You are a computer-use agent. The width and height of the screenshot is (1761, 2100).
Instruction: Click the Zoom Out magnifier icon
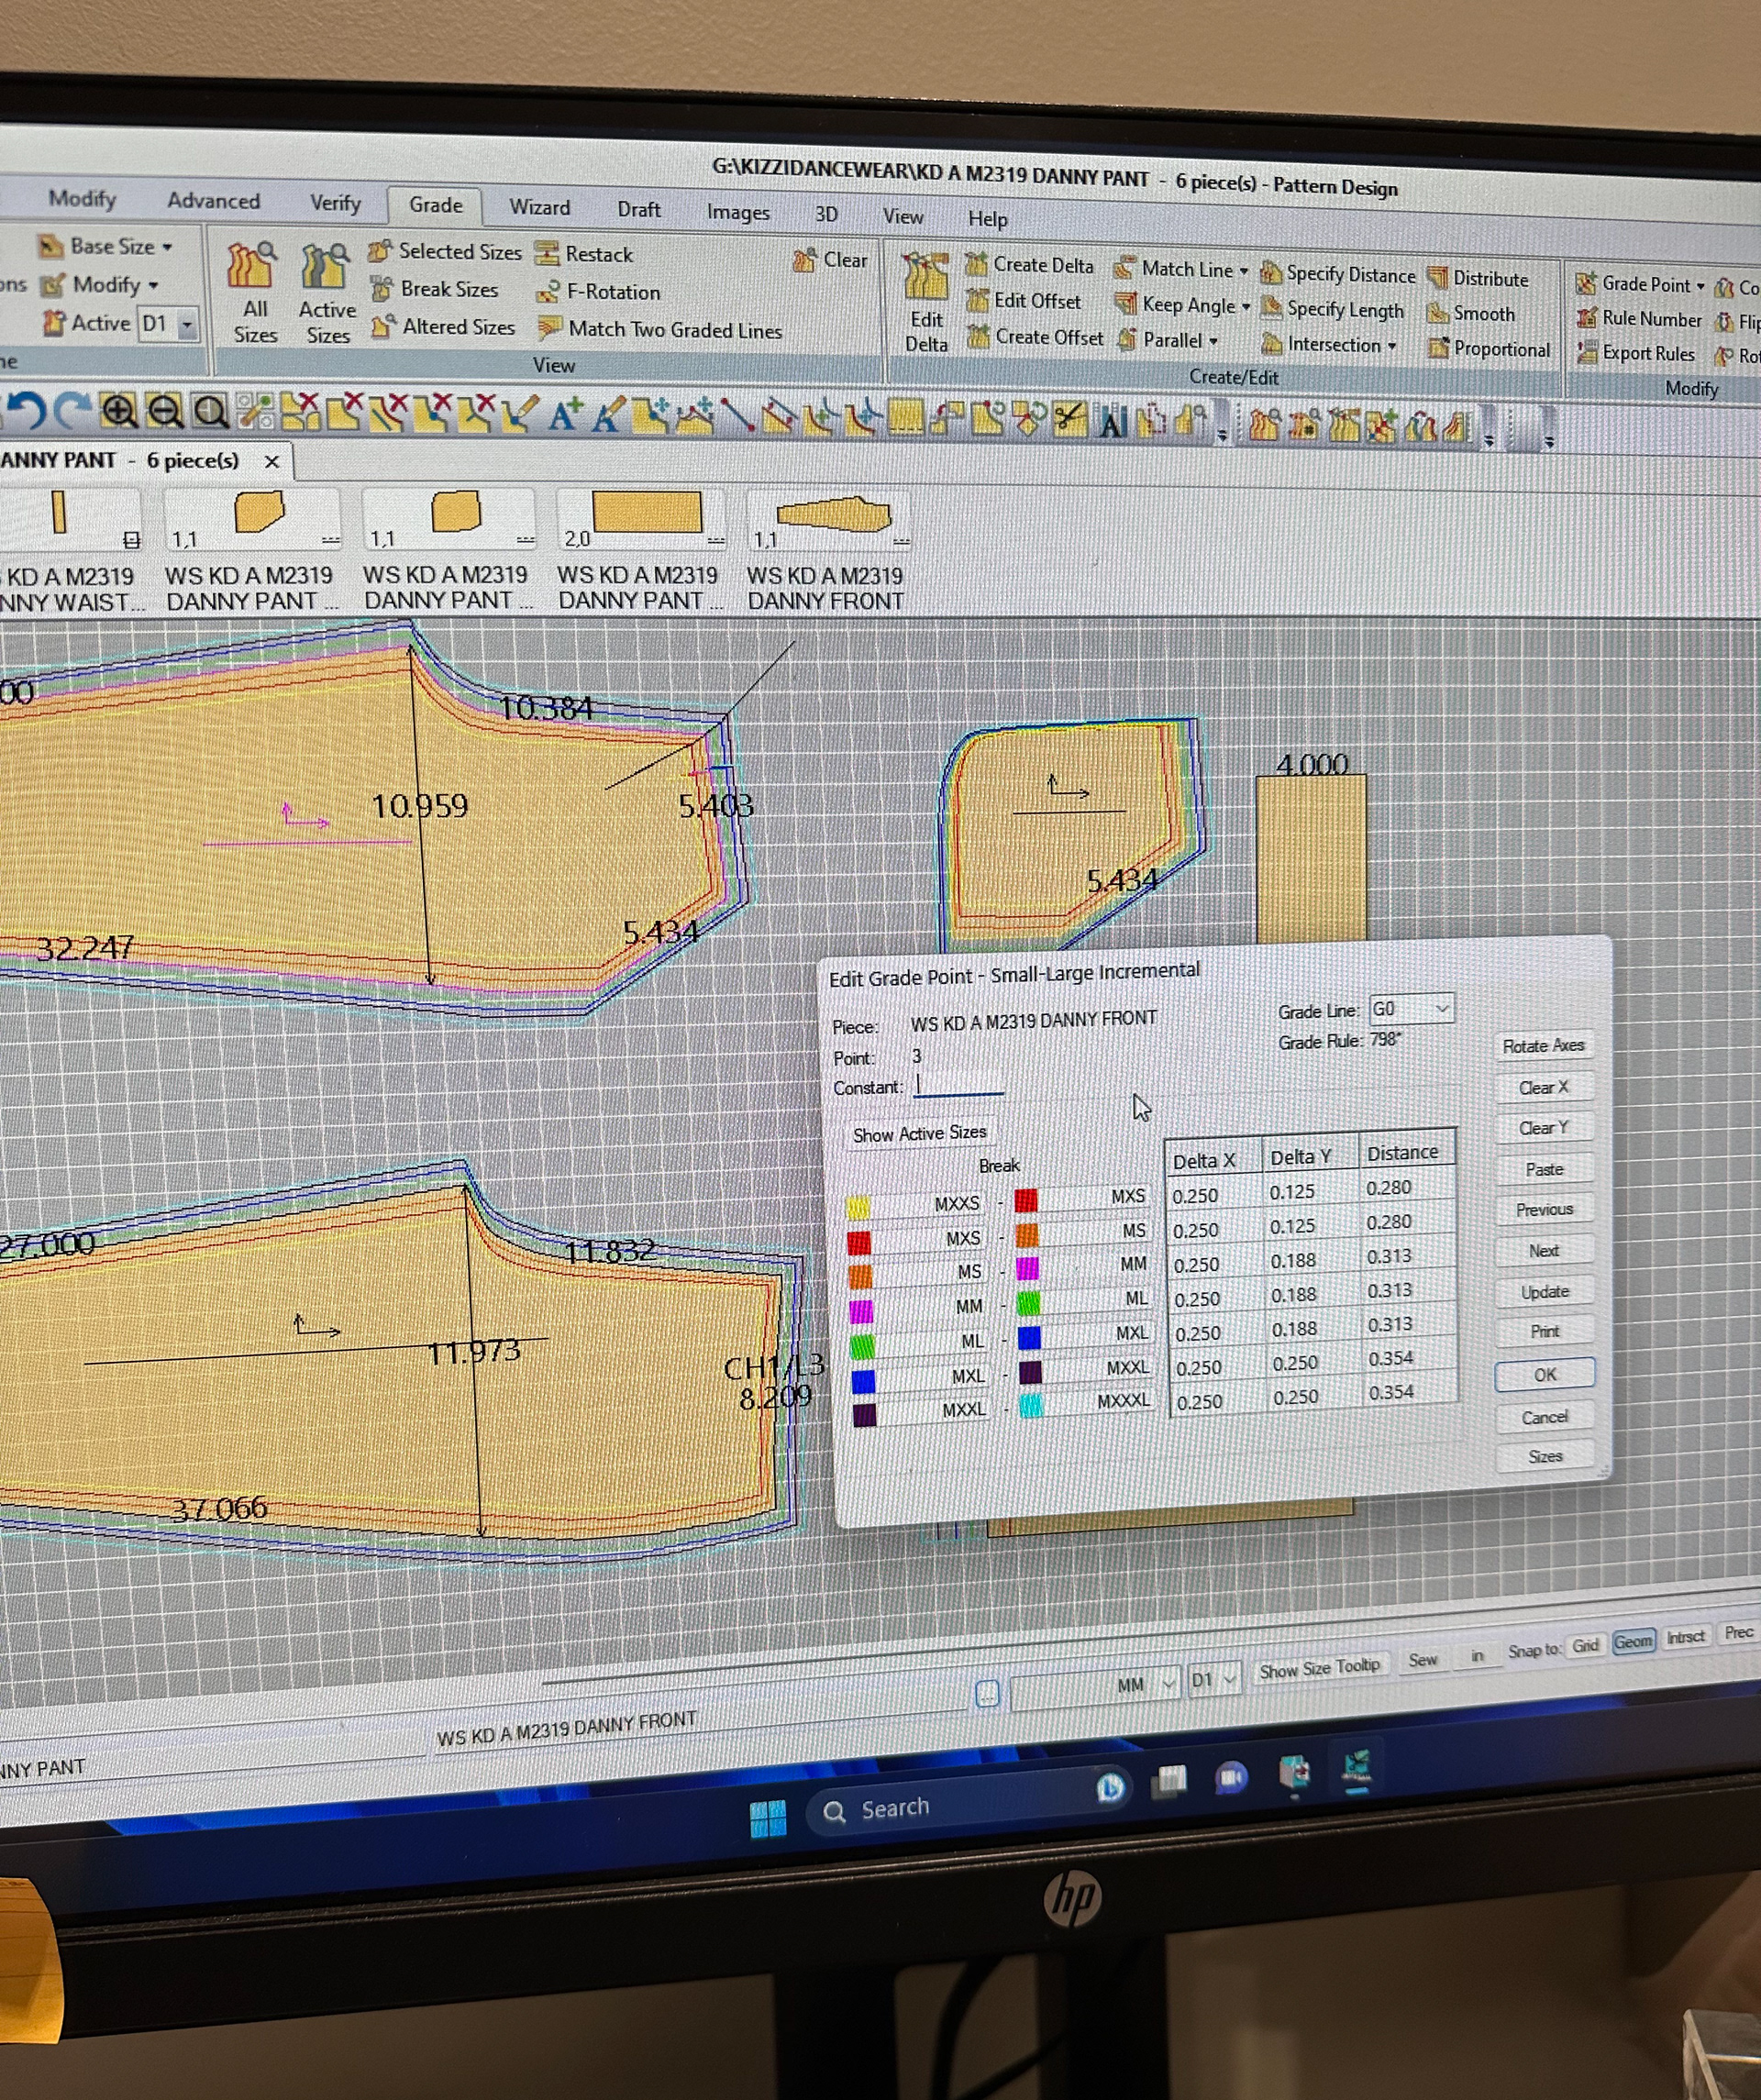tap(165, 412)
